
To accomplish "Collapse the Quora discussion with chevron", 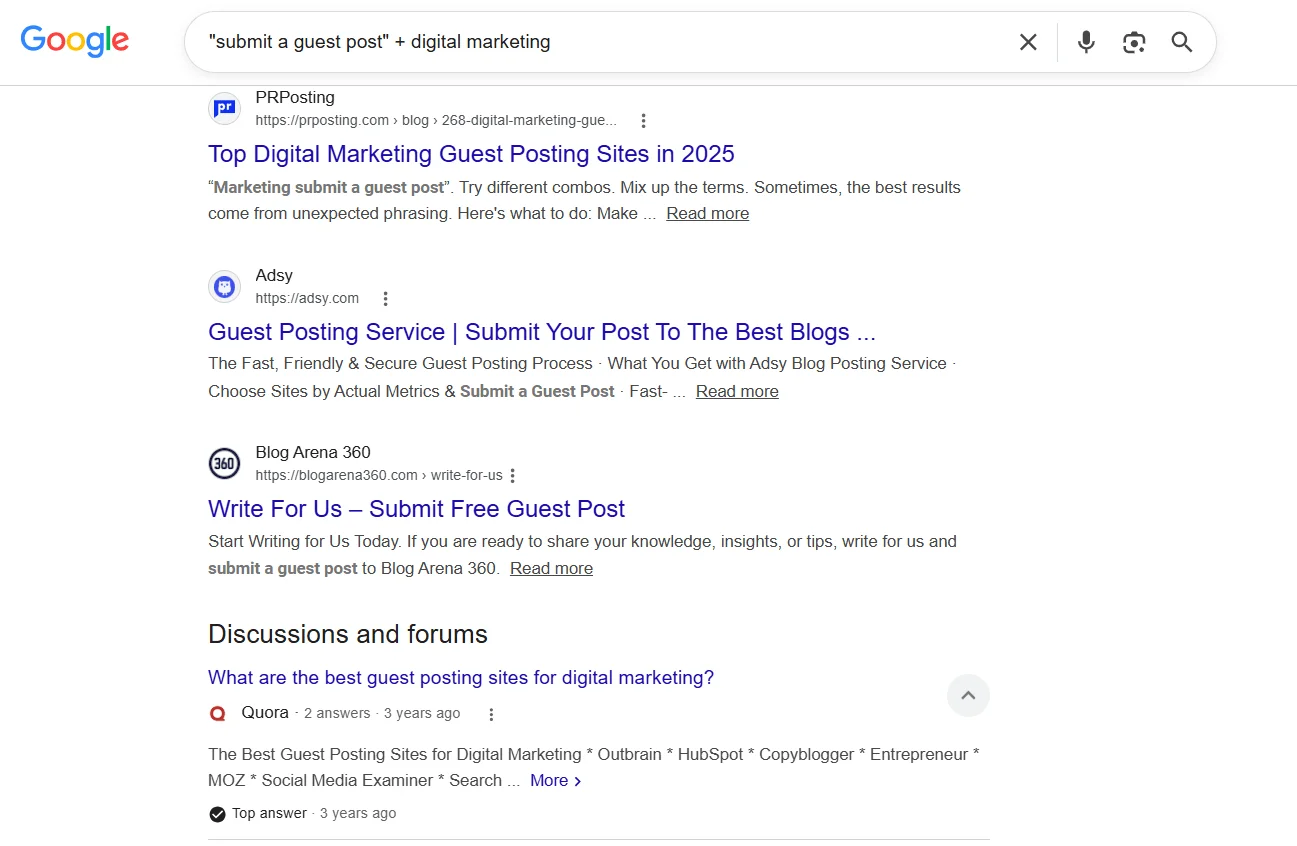I will 968,695.
